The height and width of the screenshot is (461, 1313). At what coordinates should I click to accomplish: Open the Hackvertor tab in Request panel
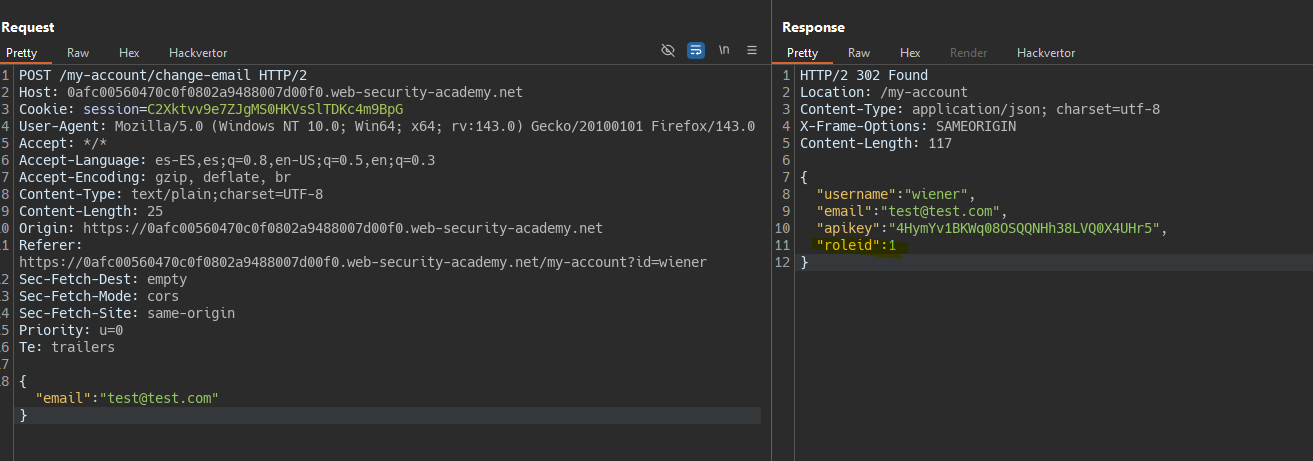tap(198, 53)
